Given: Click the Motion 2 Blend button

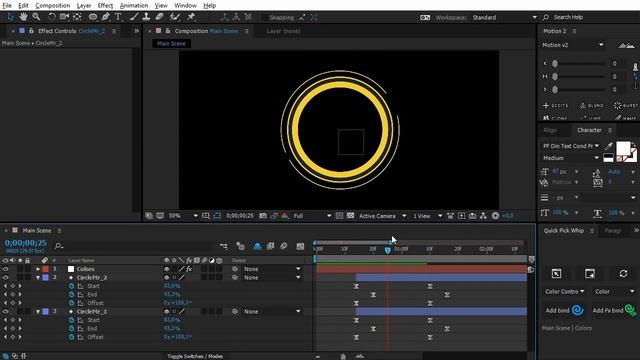Looking at the screenshot, I should tap(591, 105).
